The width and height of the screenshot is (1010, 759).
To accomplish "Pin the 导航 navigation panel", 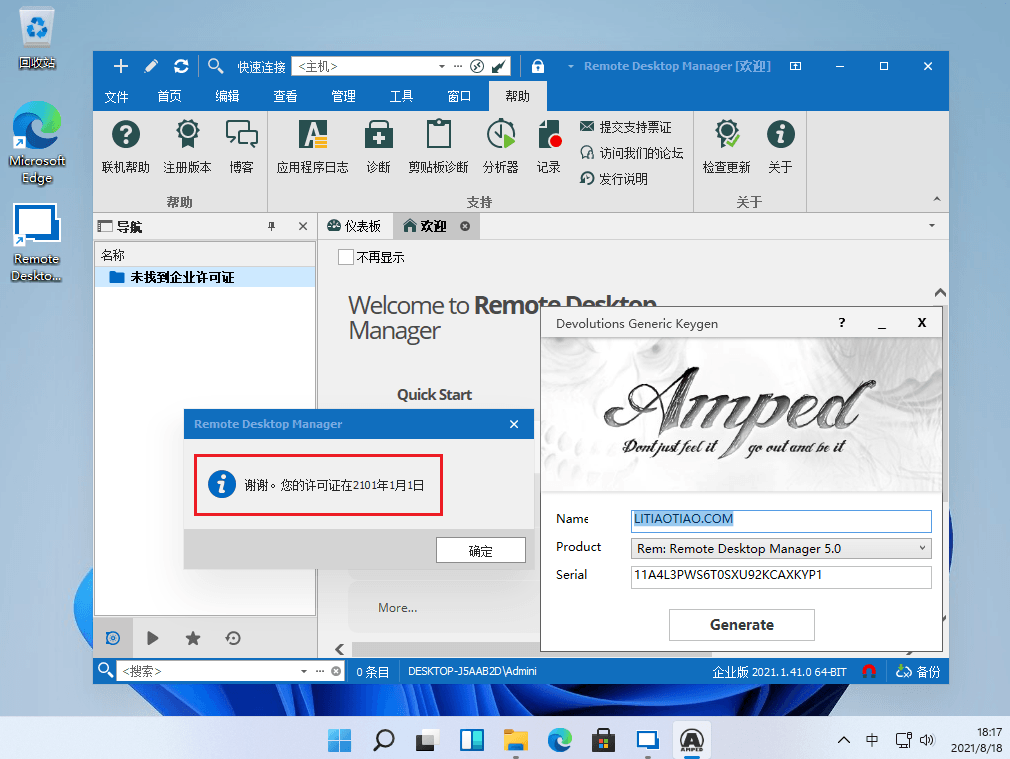I will click(x=271, y=226).
